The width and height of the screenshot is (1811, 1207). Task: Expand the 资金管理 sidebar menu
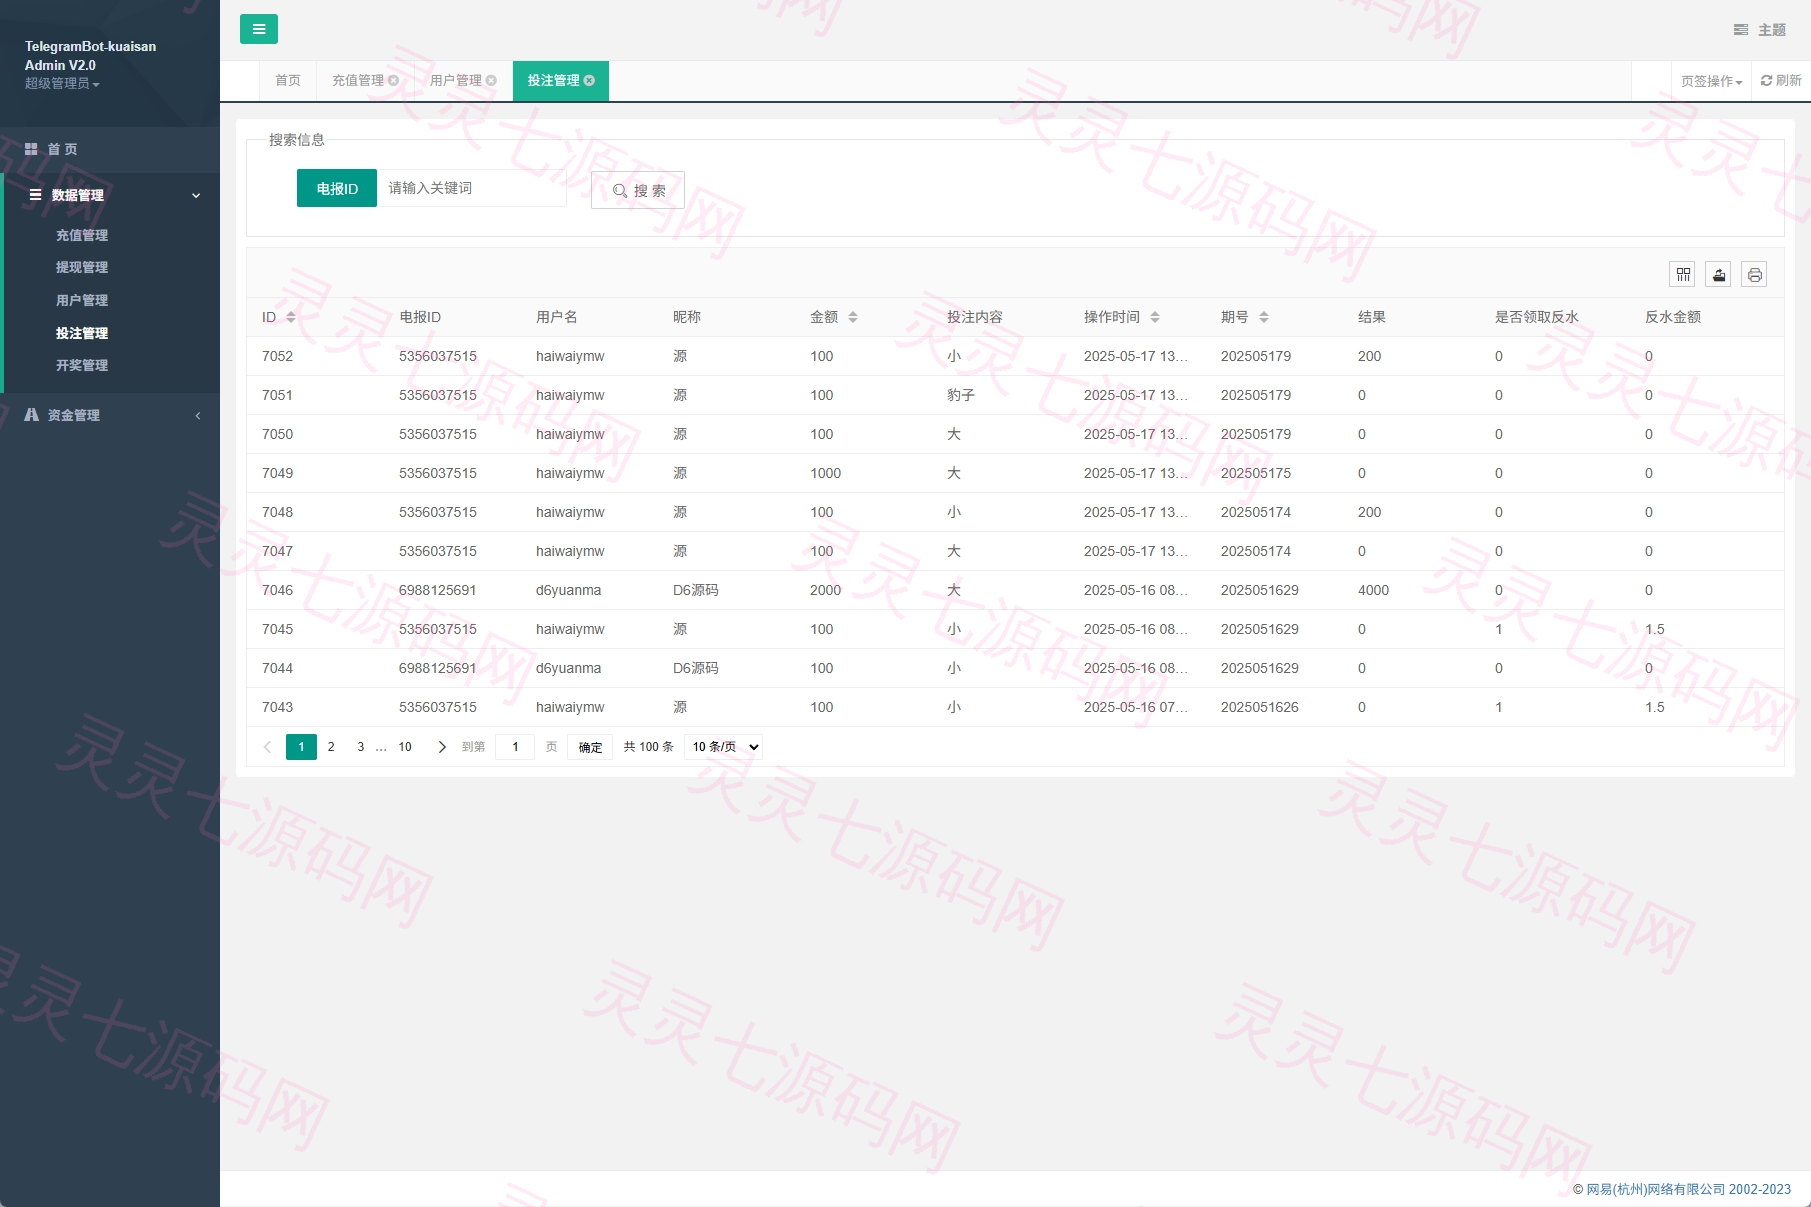110,415
